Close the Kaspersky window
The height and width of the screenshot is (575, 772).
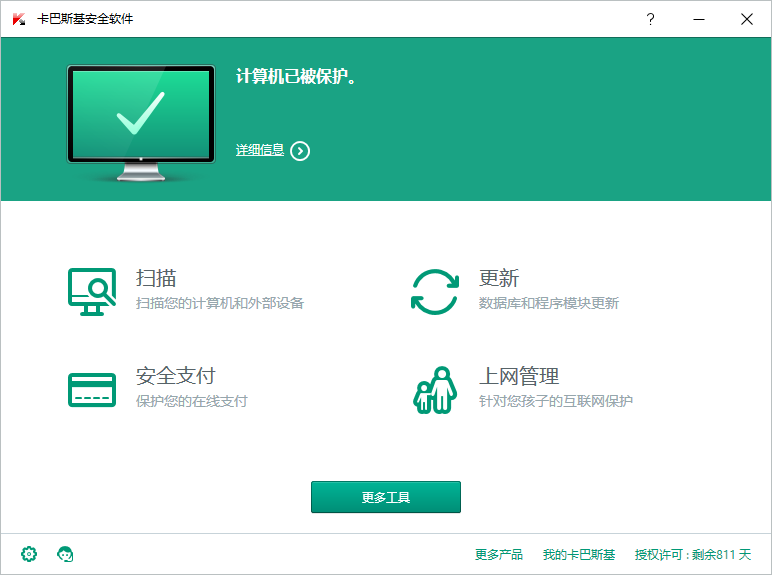coord(747,19)
